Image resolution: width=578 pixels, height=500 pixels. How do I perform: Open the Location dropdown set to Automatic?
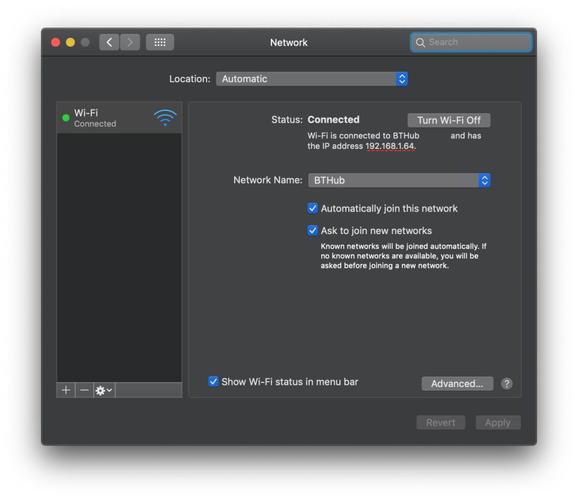[x=312, y=79]
